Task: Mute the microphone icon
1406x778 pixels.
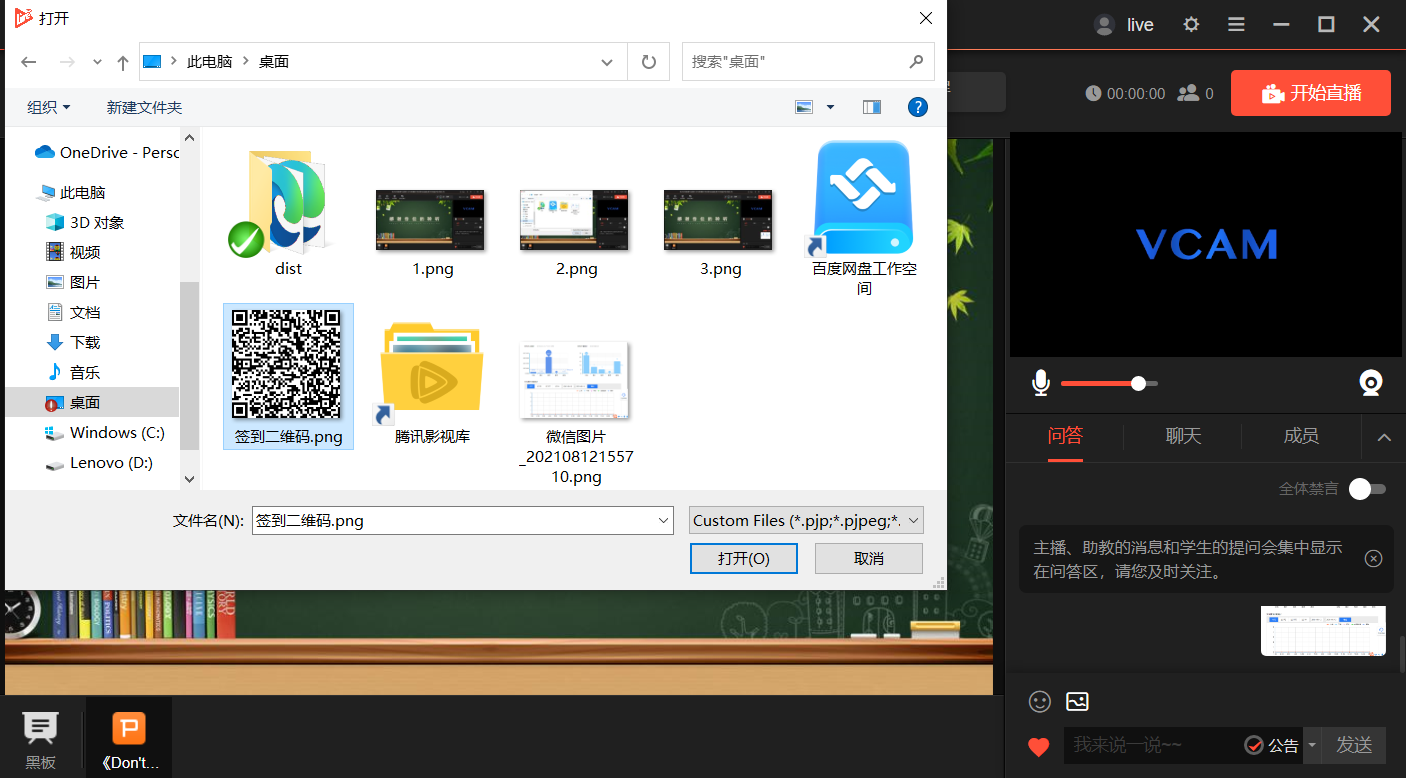Action: [x=1041, y=383]
